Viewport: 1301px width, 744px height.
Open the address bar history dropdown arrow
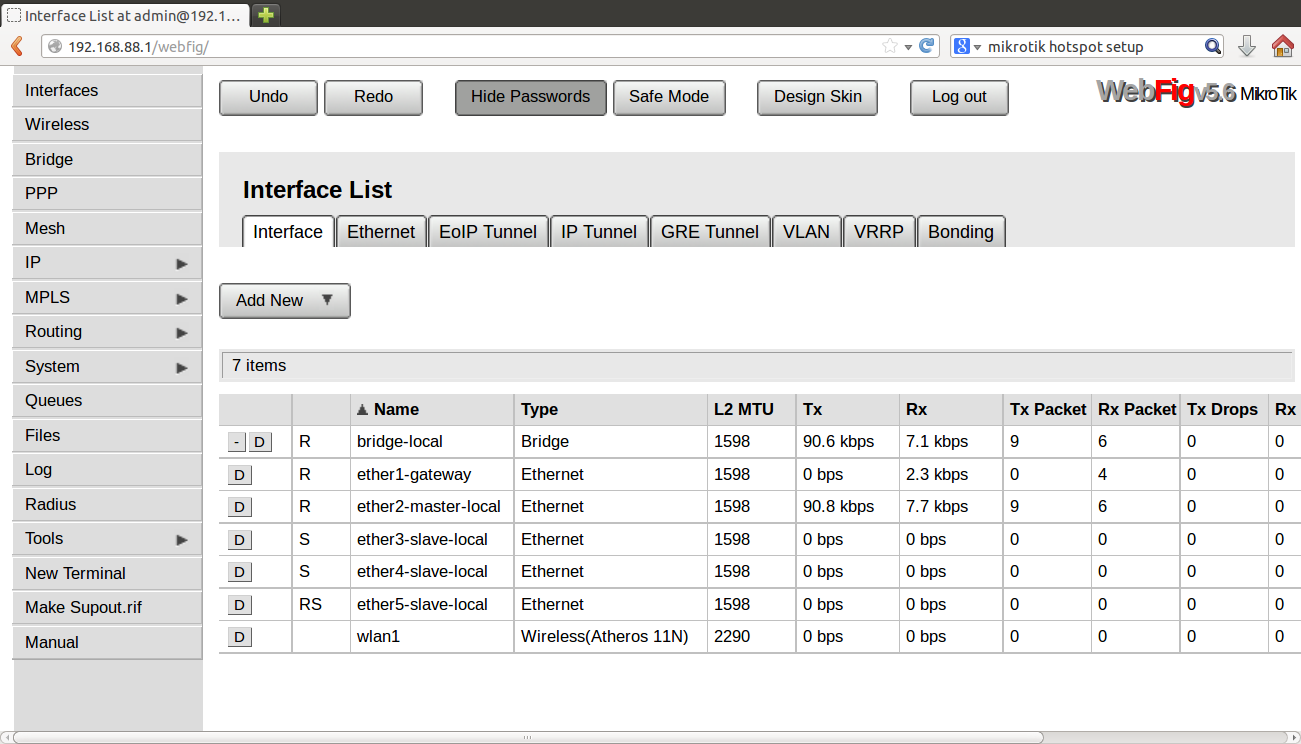pyautogui.click(x=908, y=47)
